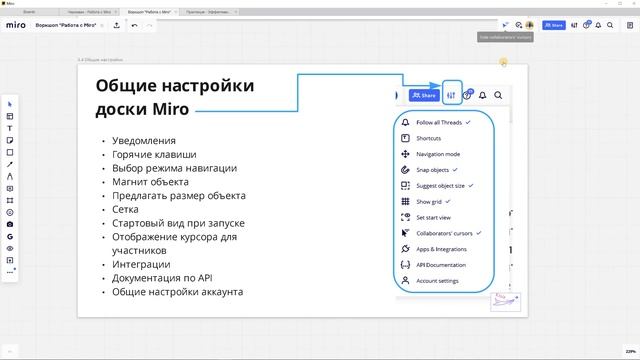
Task: Click the minimap thumbnail inside the slide
Action: click(505, 302)
